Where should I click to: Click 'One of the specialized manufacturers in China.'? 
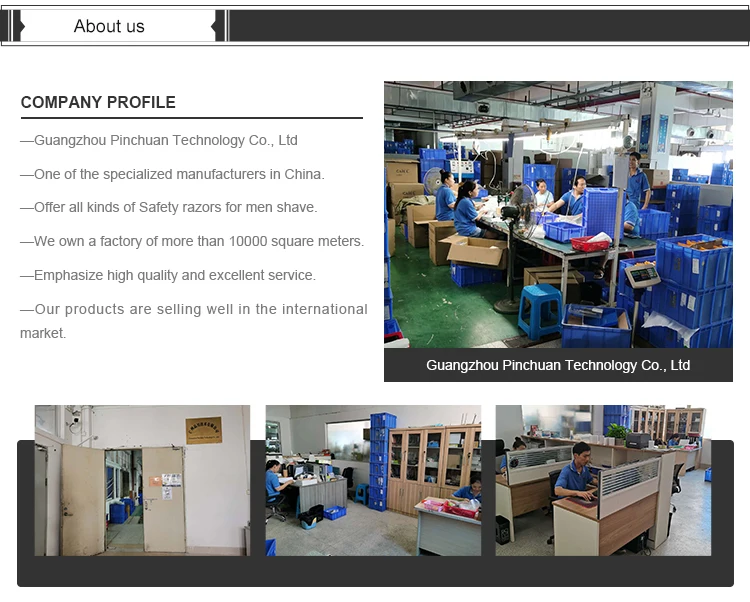point(172,174)
